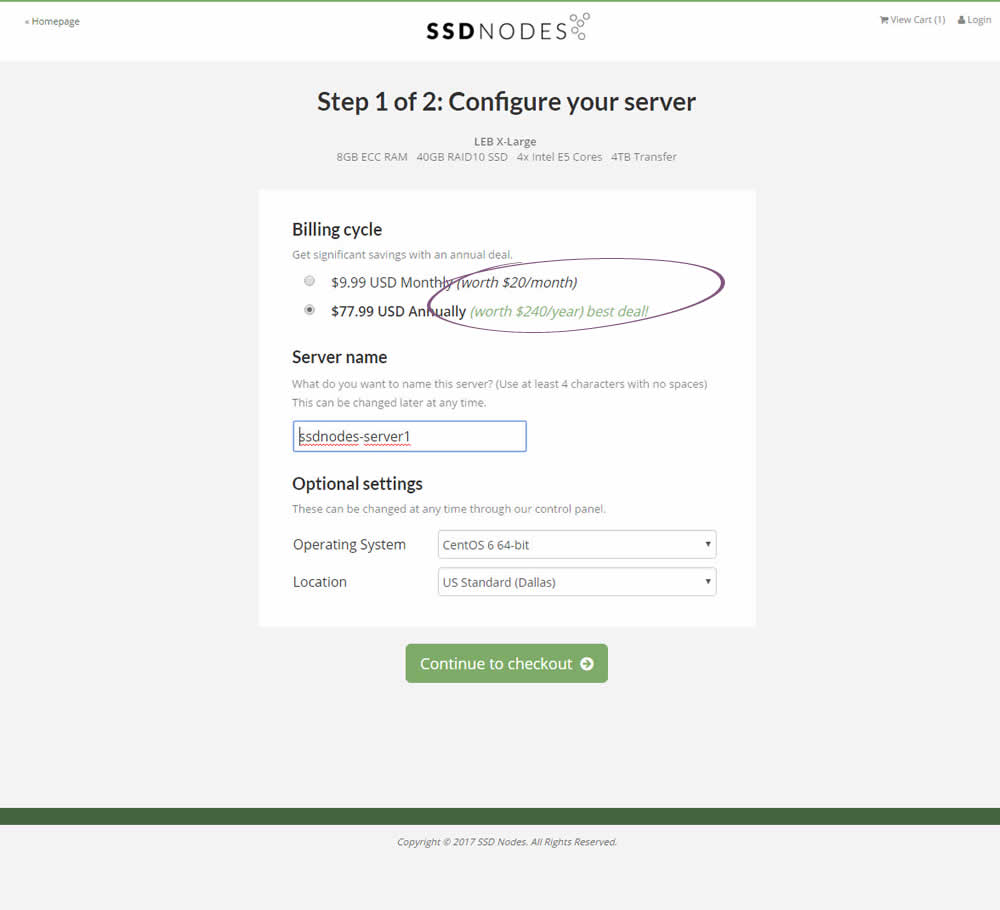Open the Operating System dropdown
The width and height of the screenshot is (1000, 910).
[x=576, y=545]
